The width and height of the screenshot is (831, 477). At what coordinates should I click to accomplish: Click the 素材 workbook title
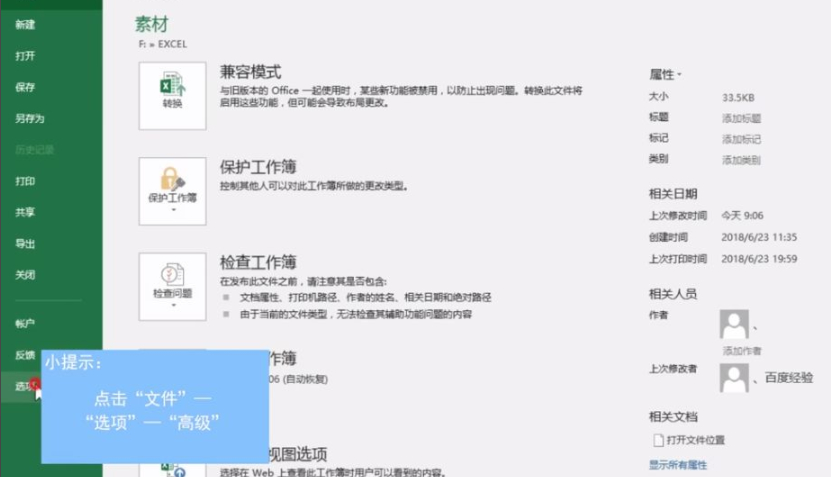(x=152, y=24)
